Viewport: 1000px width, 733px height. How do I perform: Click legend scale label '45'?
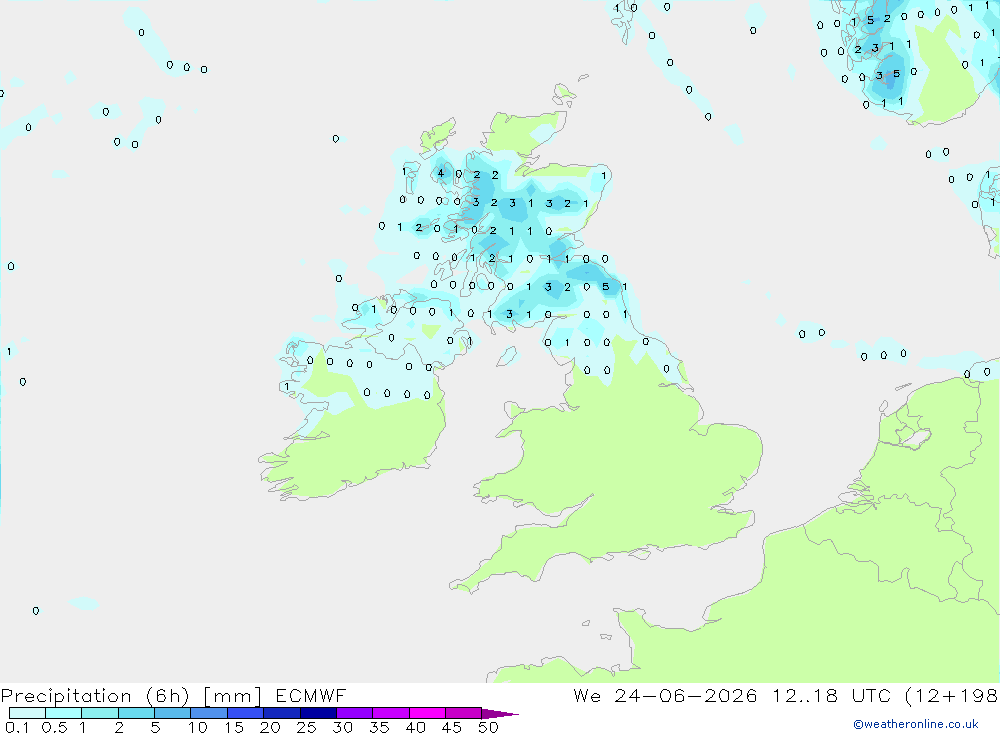452,727
